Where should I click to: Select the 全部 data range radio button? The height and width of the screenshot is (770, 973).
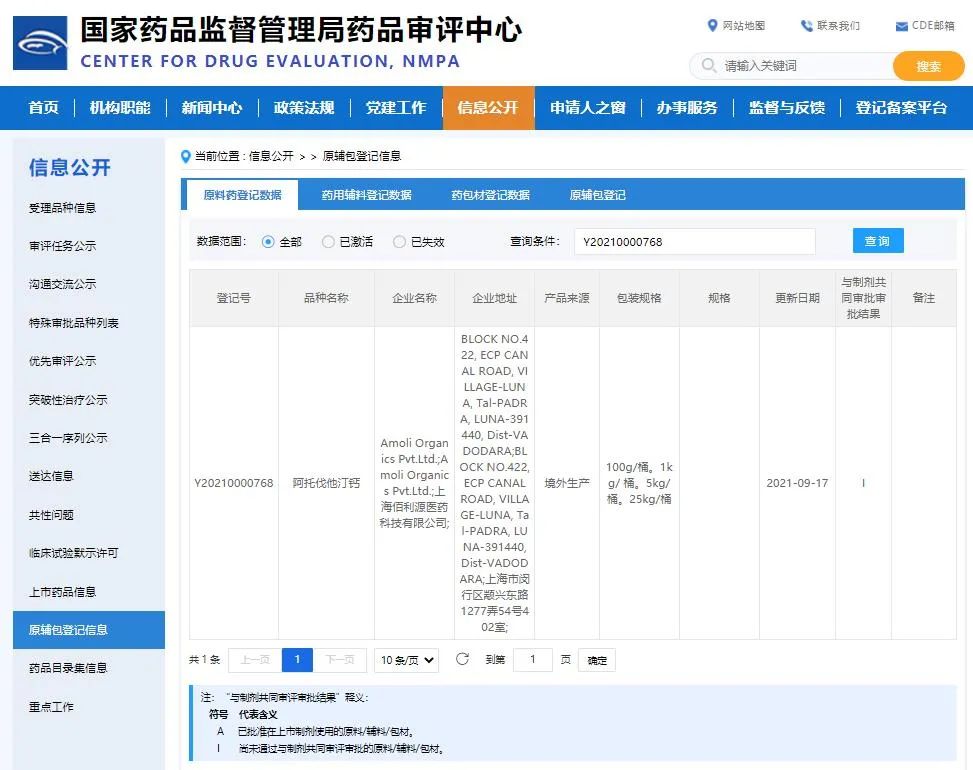click(x=268, y=242)
